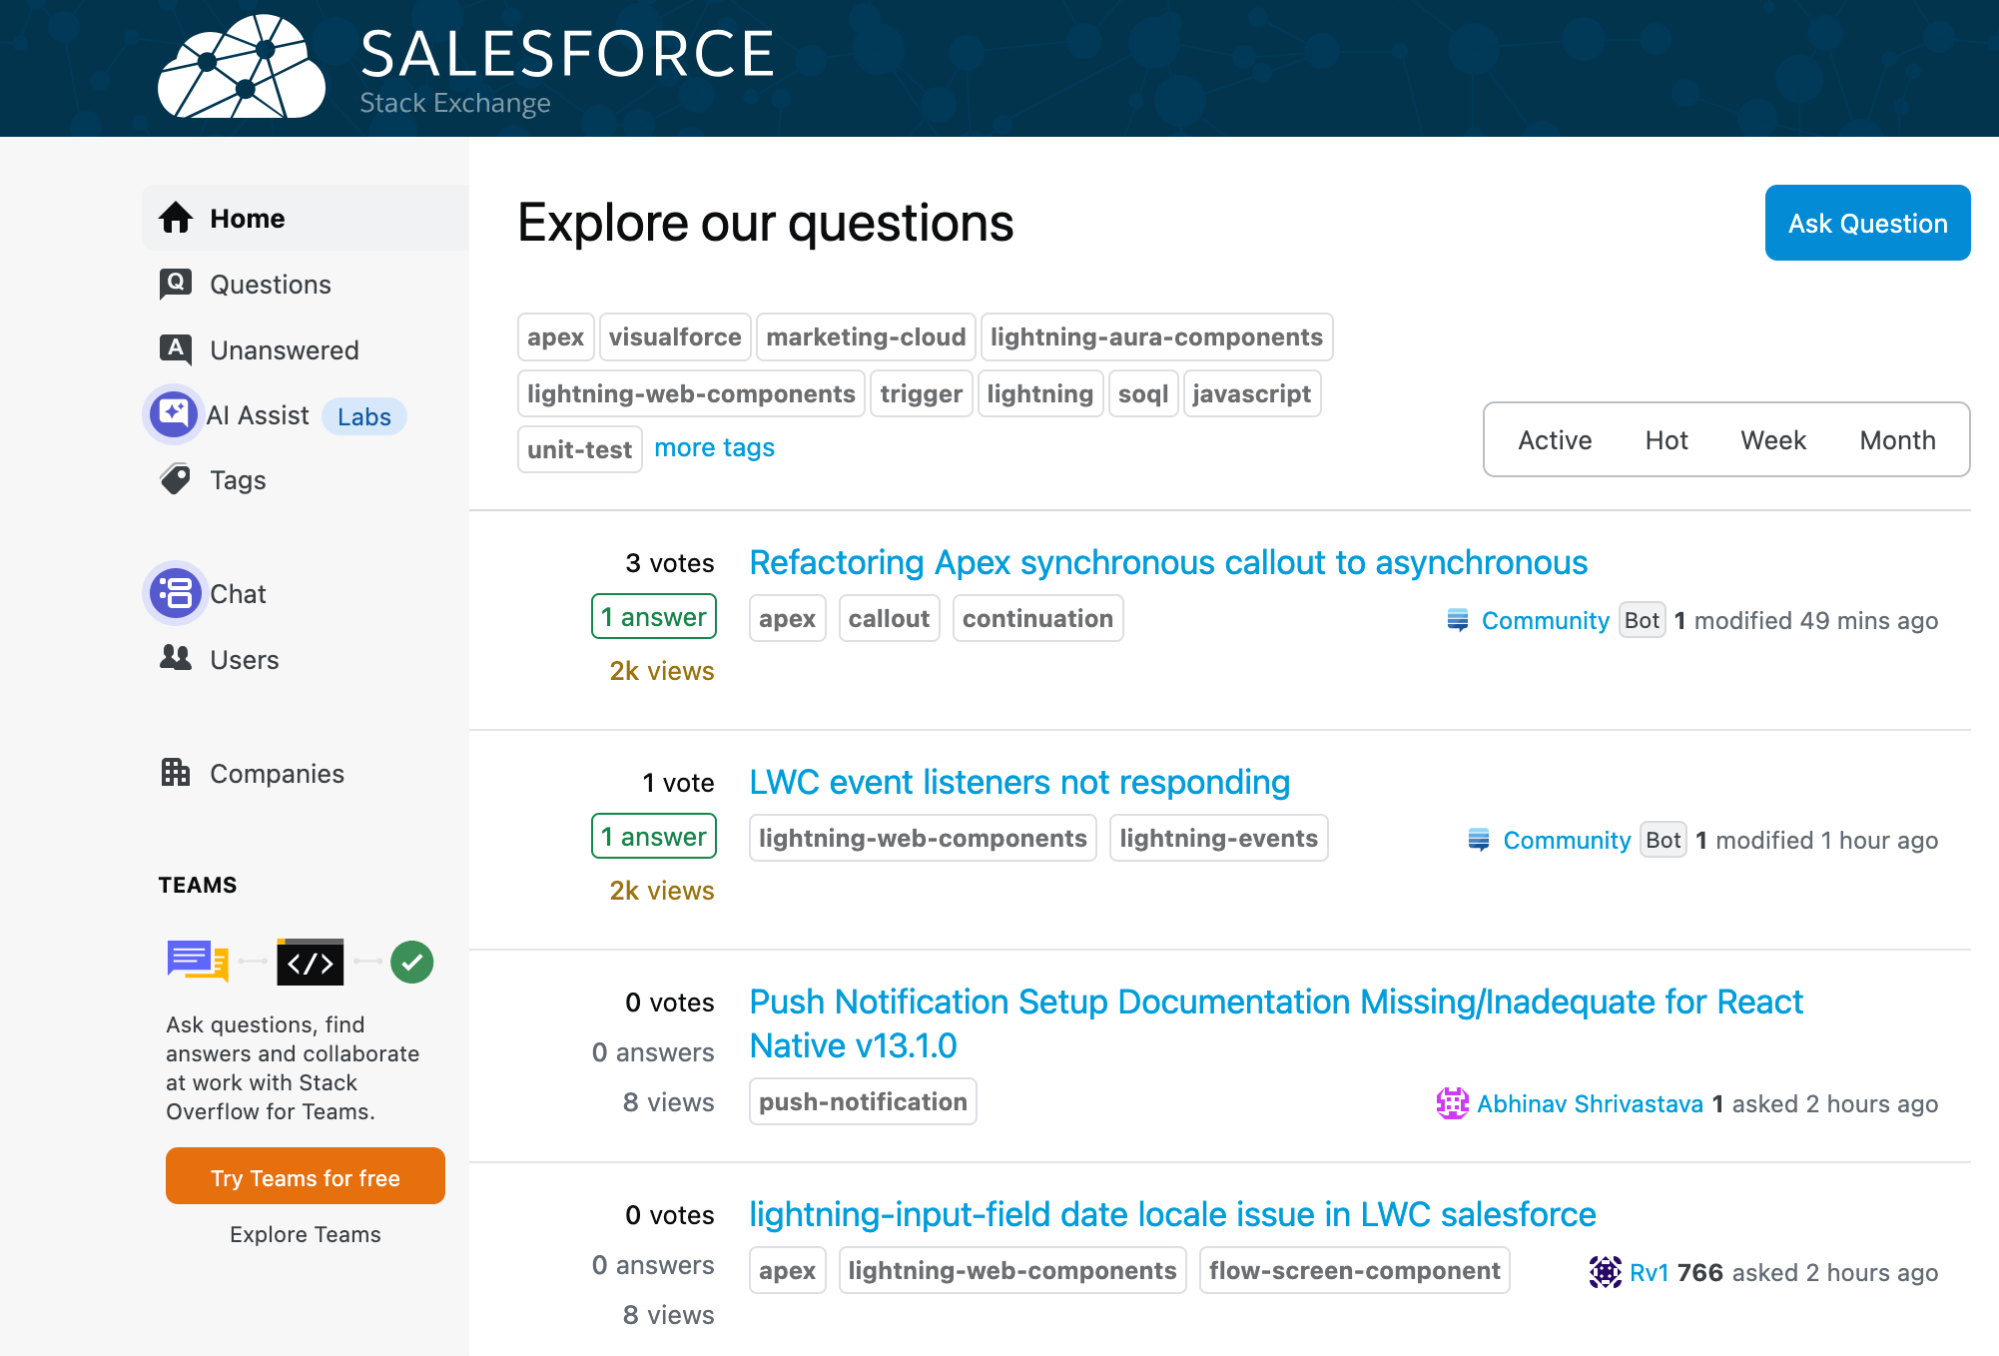Click the Home house icon
Screen dimensions: 1999x1356
176,218
